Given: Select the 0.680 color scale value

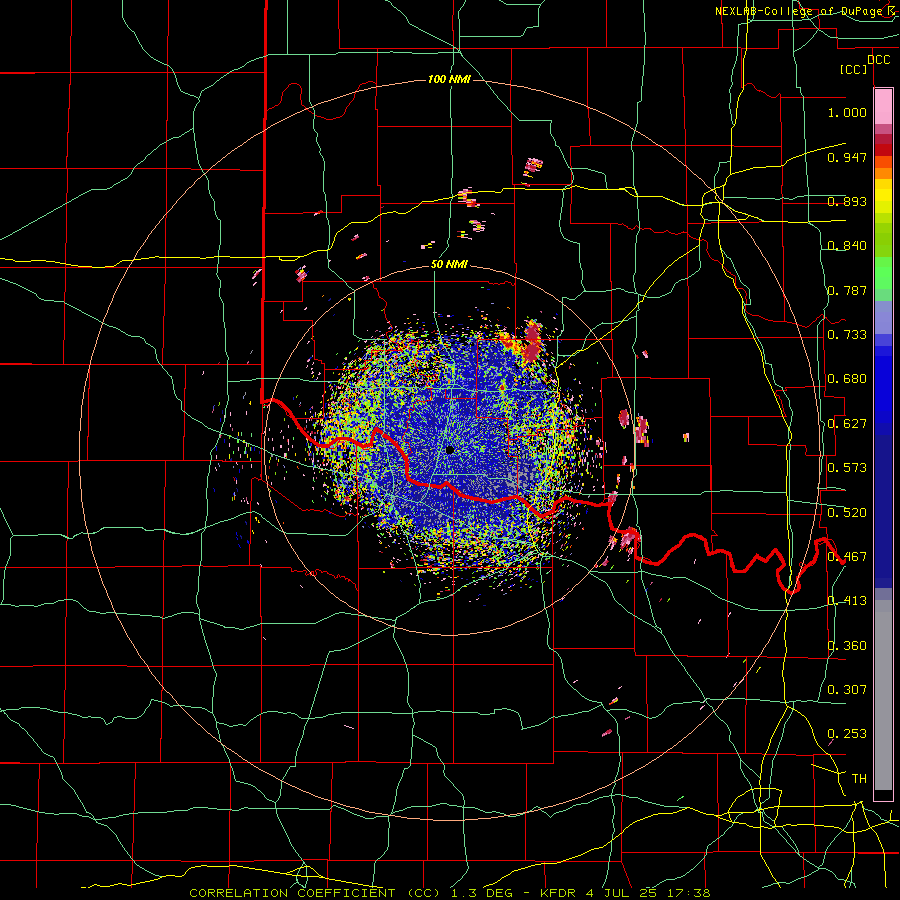Looking at the screenshot, I should [847, 379].
